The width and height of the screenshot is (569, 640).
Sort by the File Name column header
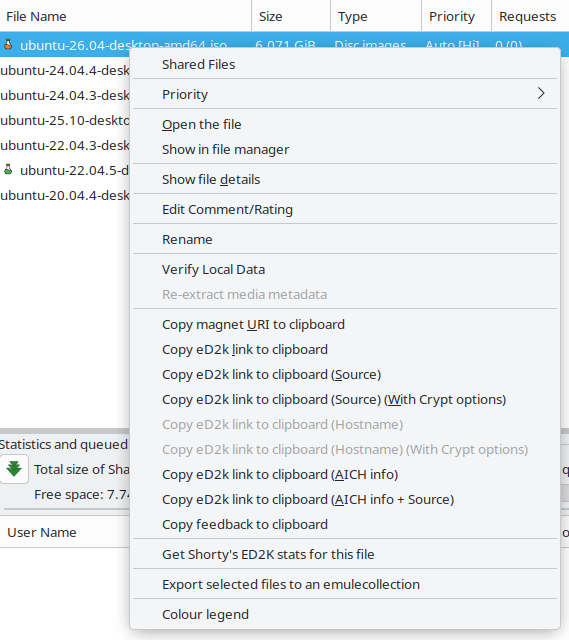pyautogui.click(x=125, y=16)
